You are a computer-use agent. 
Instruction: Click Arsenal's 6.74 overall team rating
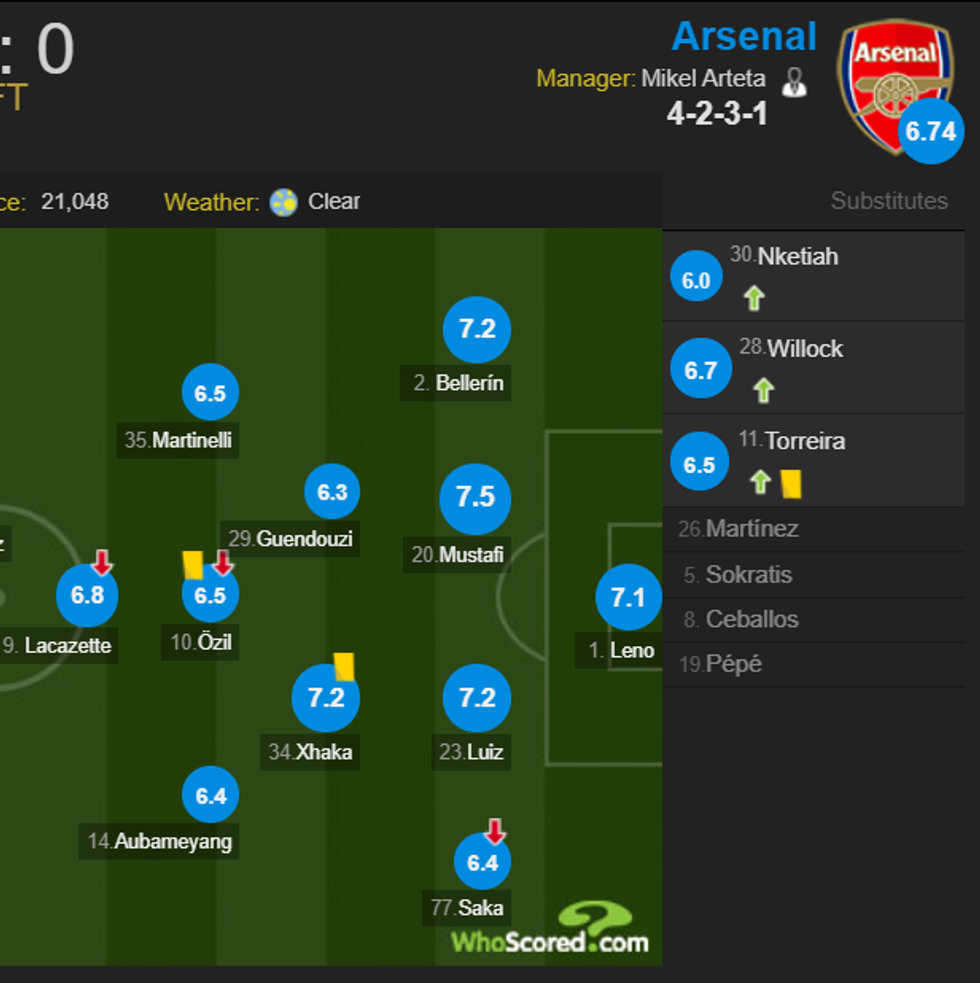[930, 130]
